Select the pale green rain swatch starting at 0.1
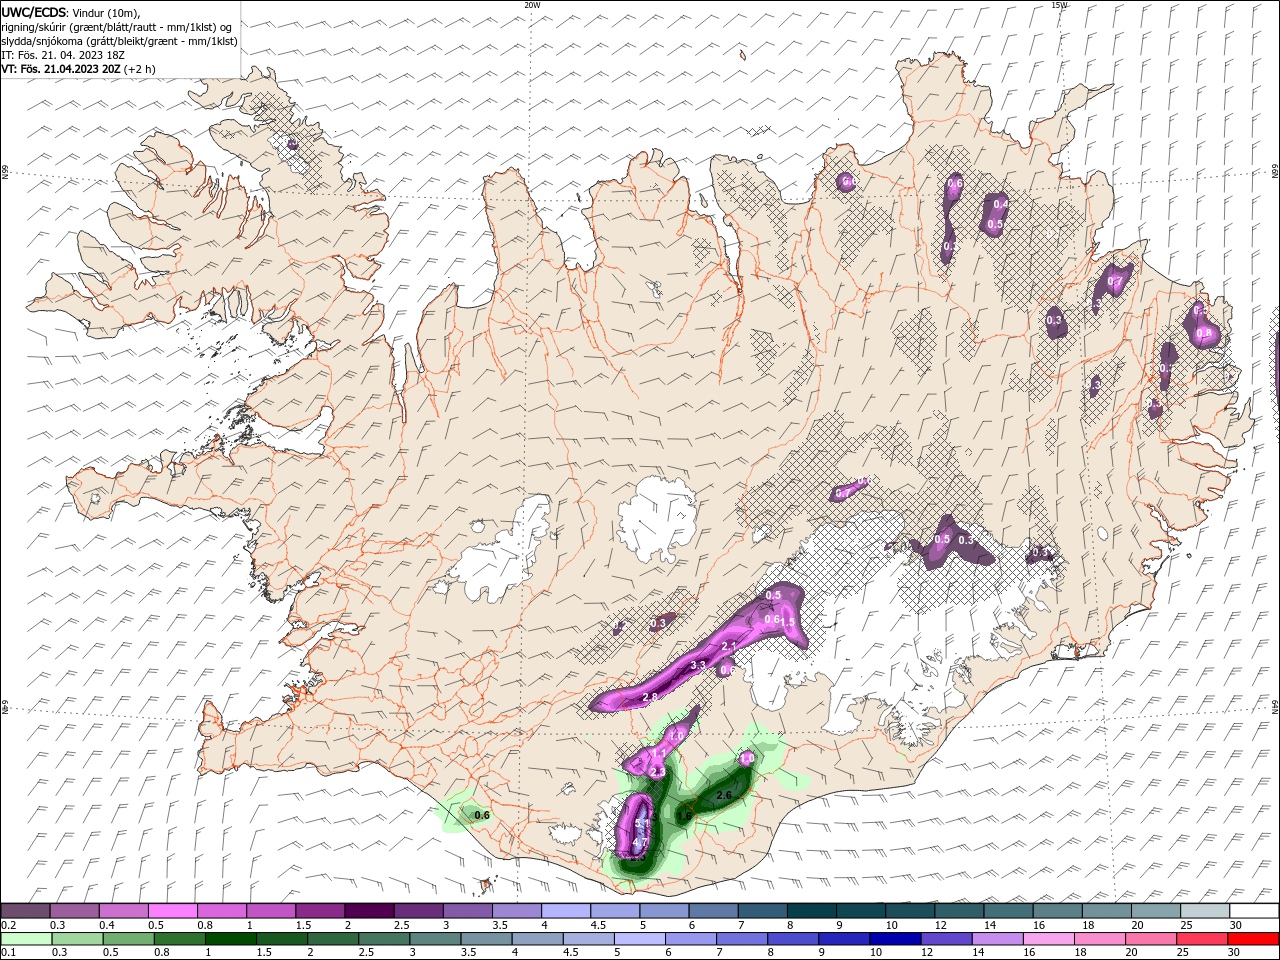Viewport: 1280px width, 960px height. (25, 939)
